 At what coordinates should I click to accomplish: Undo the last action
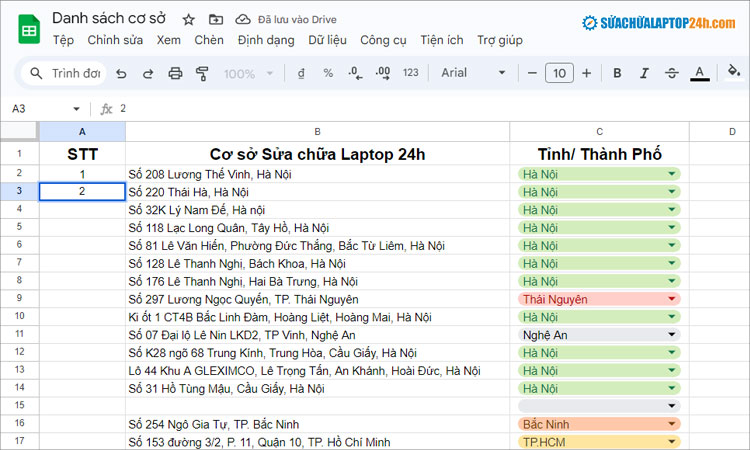tap(121, 73)
